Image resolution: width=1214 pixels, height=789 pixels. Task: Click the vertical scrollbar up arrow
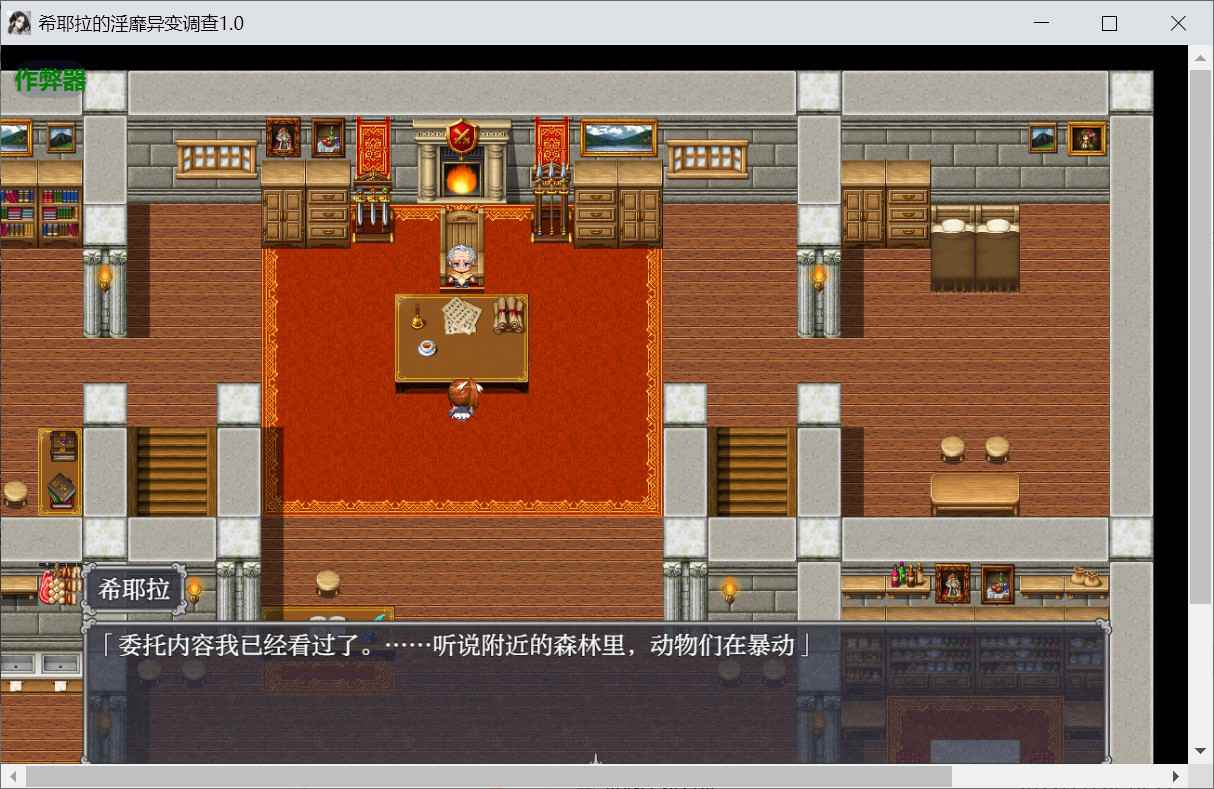click(1201, 57)
